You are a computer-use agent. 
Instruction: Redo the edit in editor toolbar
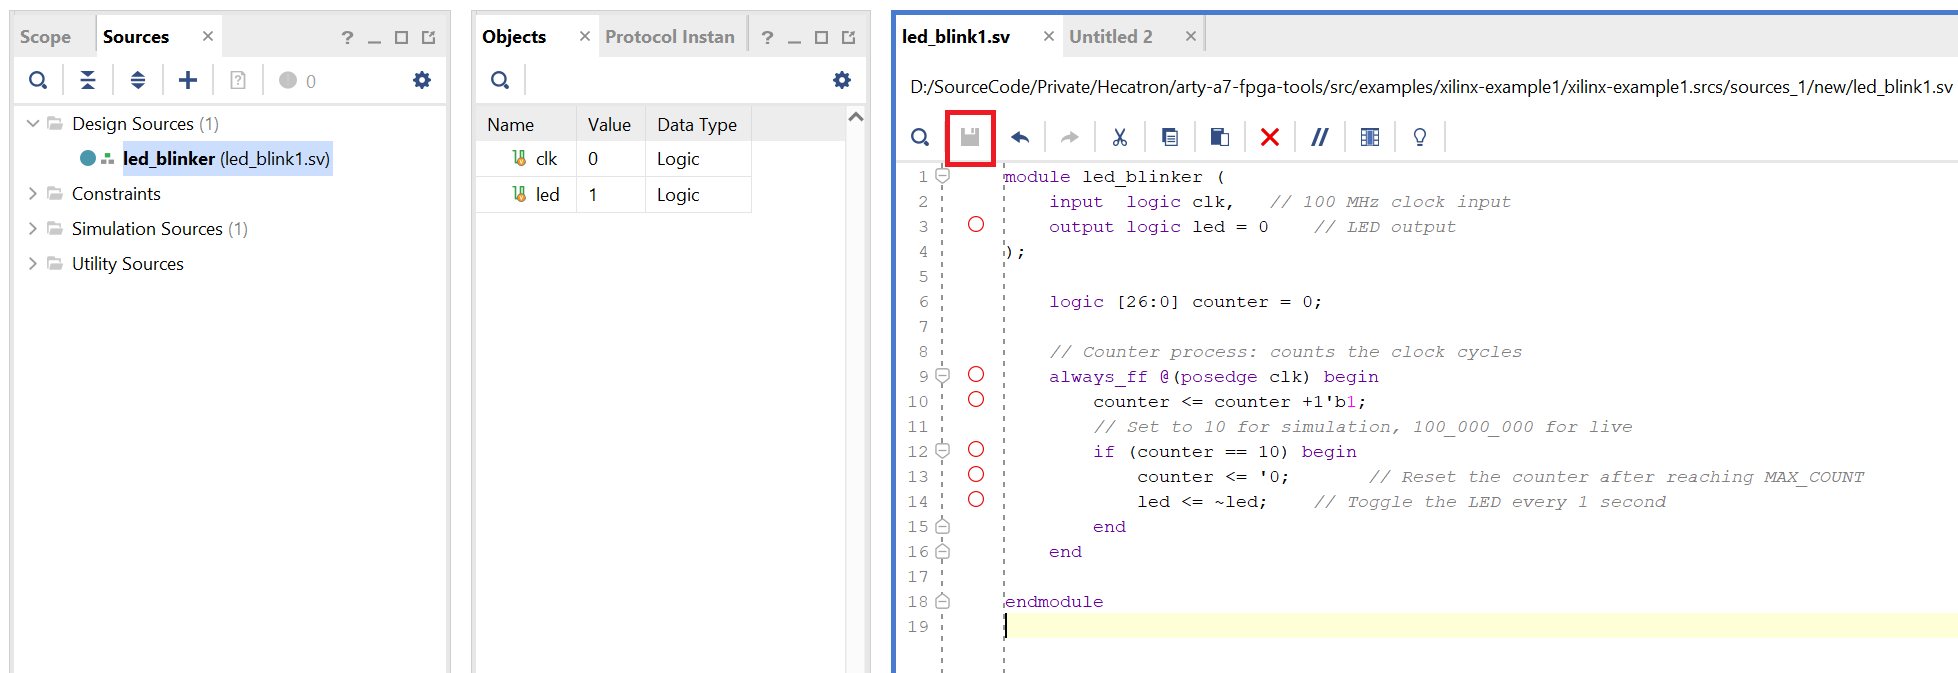pos(1070,137)
